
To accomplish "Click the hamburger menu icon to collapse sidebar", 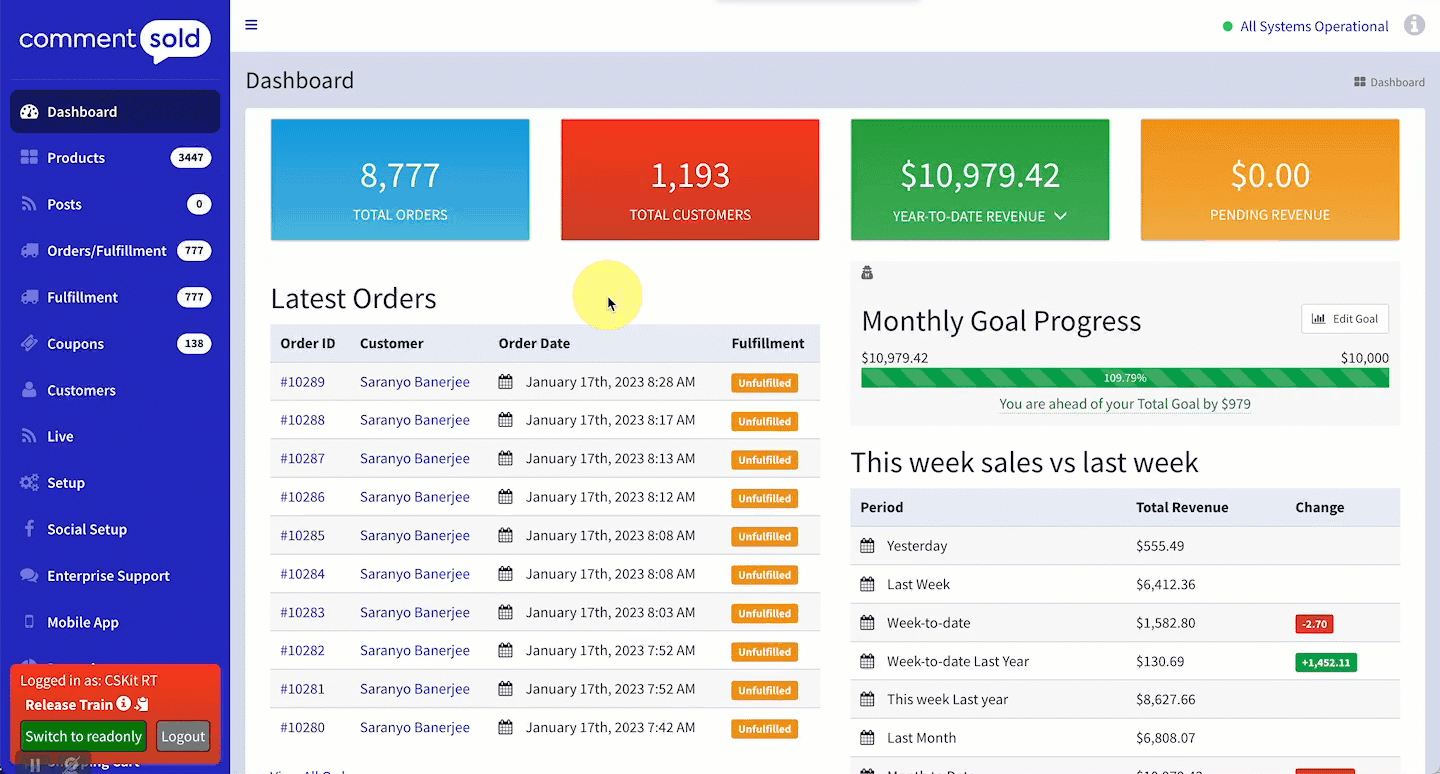I will (251, 25).
